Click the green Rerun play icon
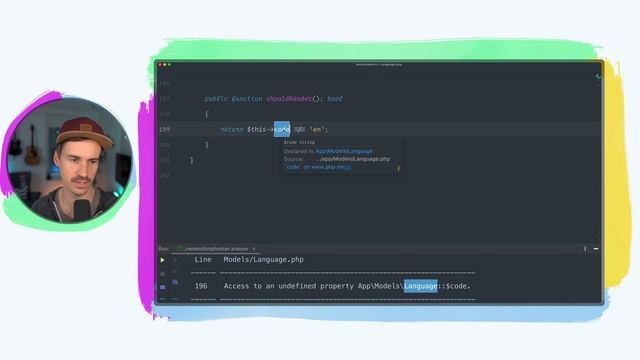Screen dimensions: 640x360 coord(162,260)
